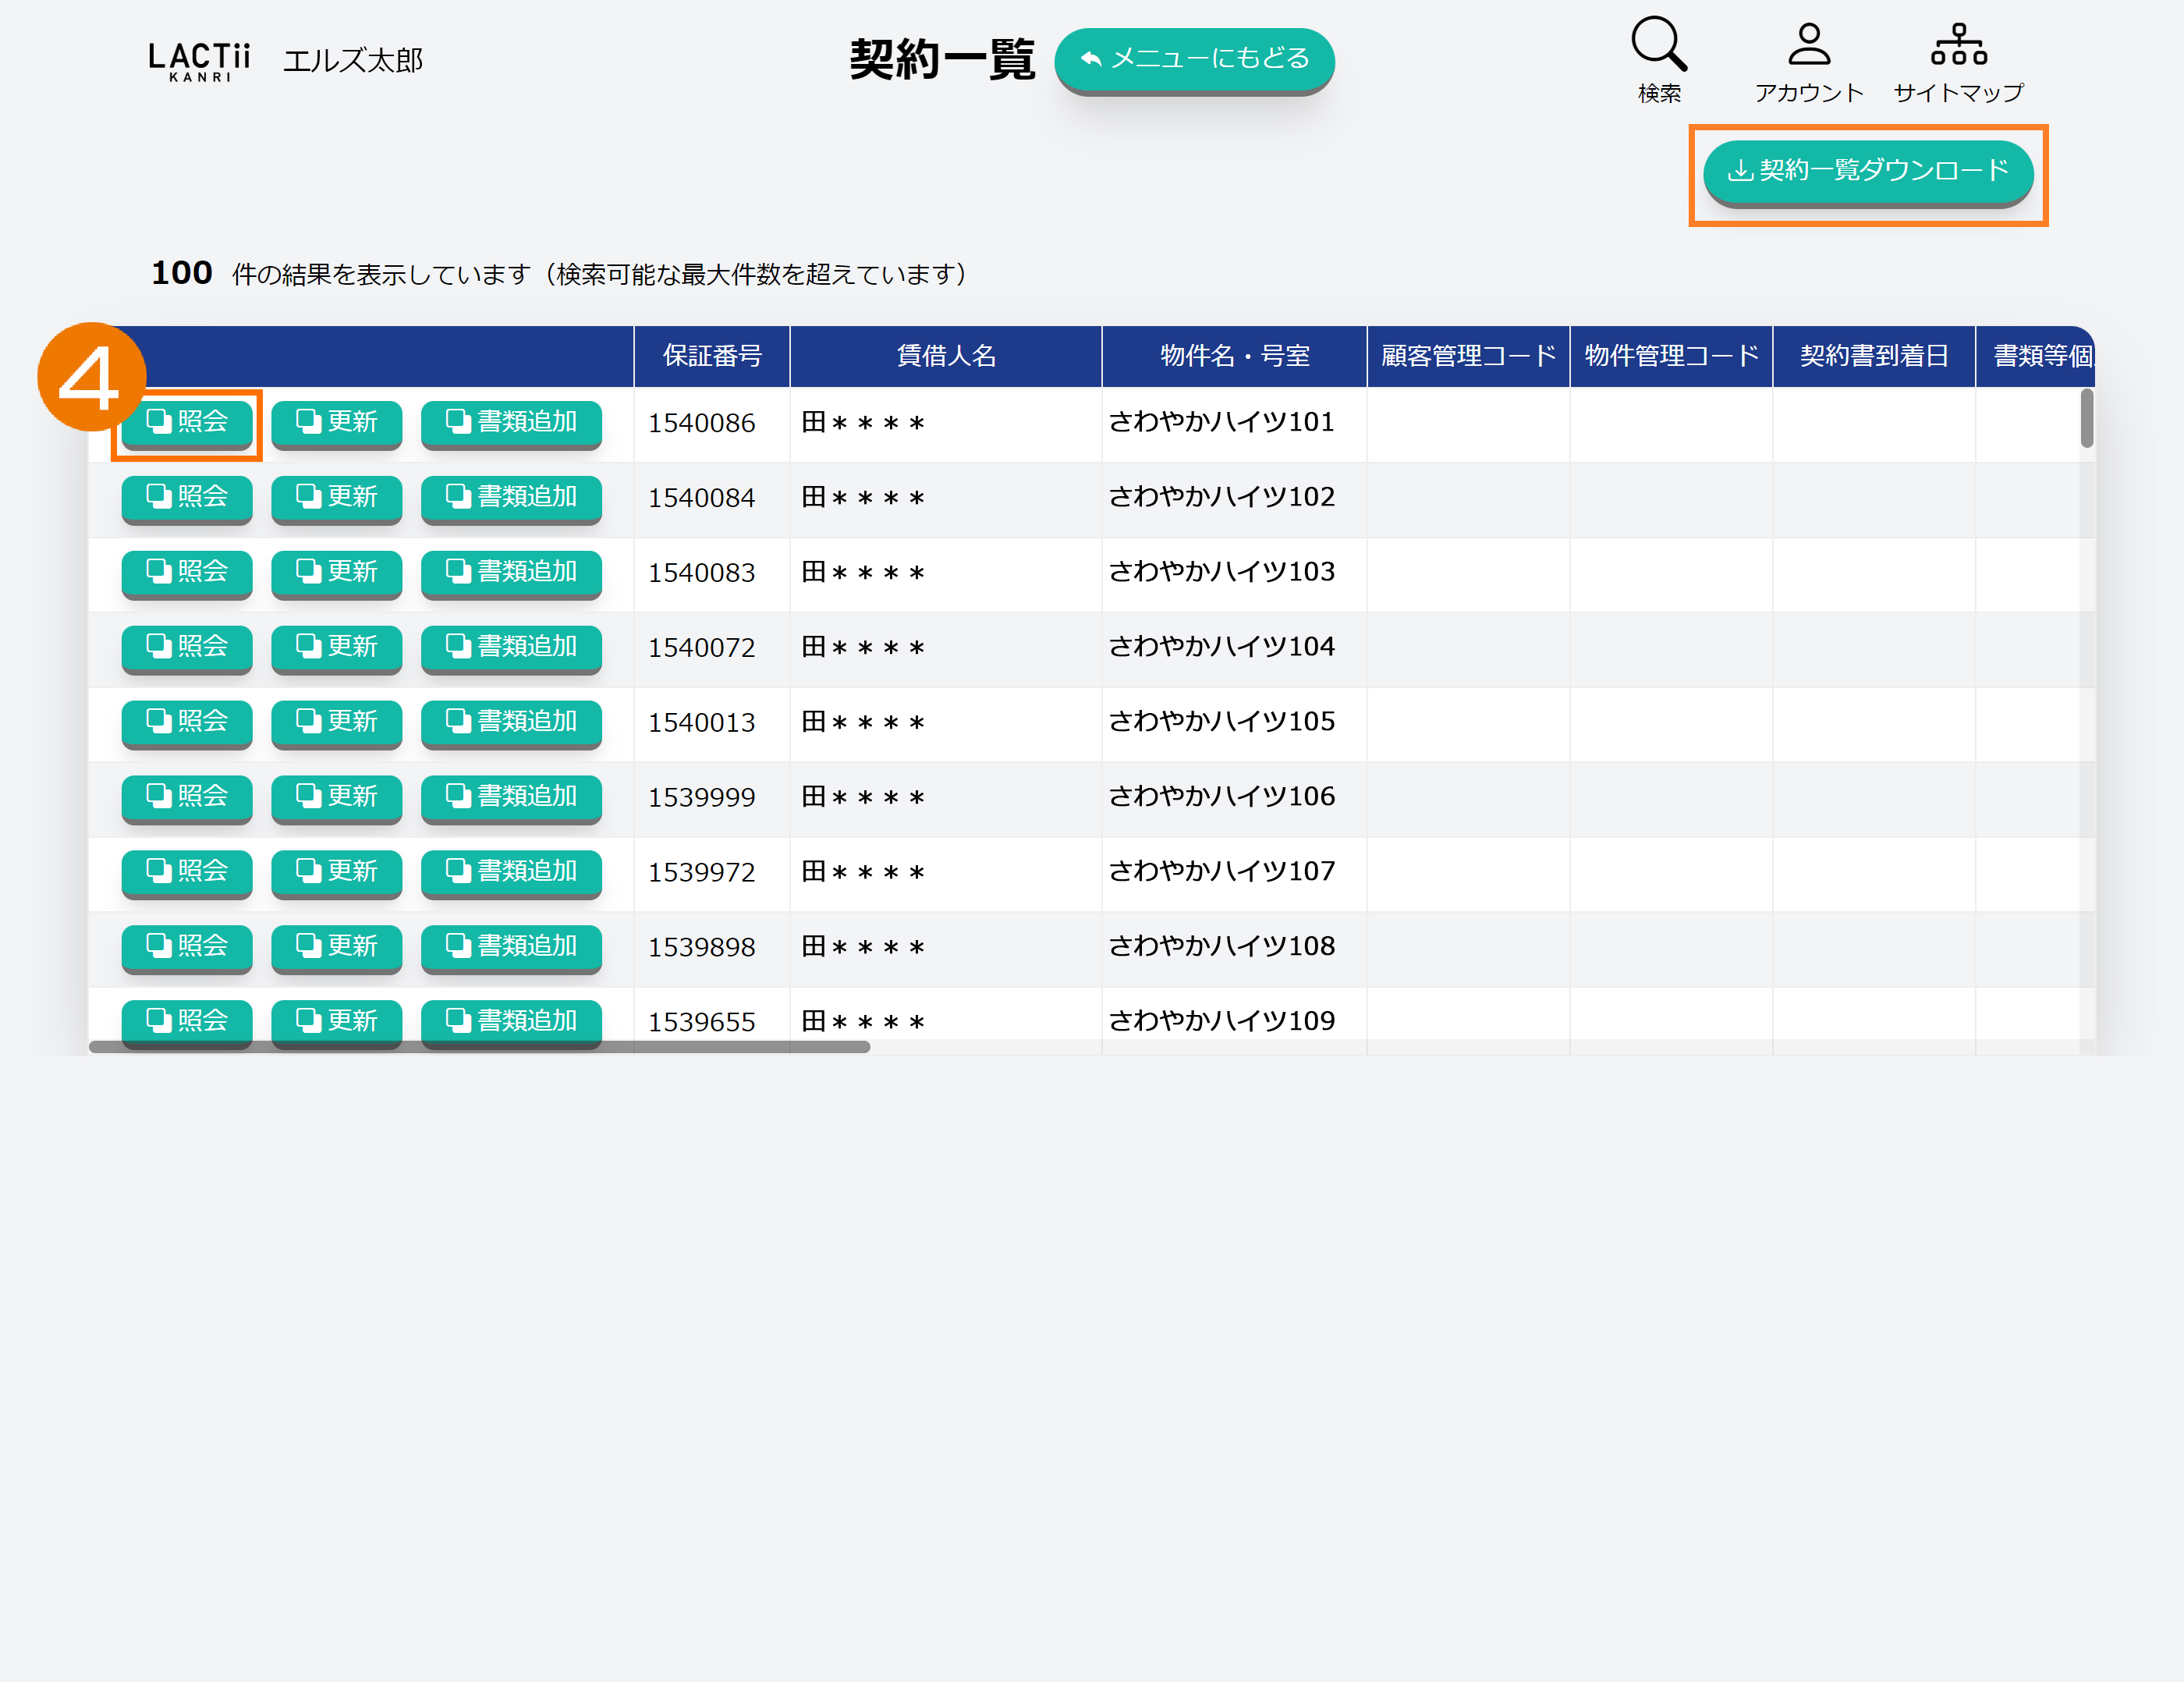Download the list via 契約一覧ダウンロード
Image resolution: width=2184 pixels, height=1682 pixels.
[x=1867, y=171]
